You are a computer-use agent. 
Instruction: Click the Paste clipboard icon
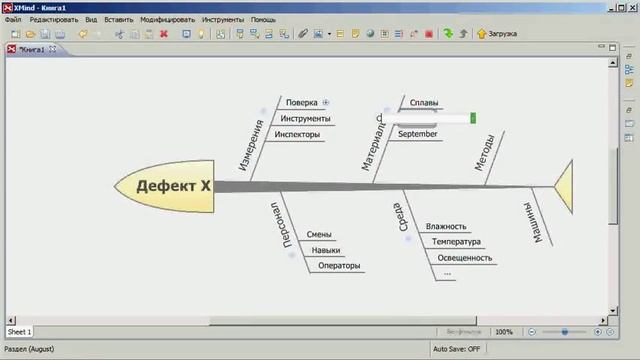(149, 34)
